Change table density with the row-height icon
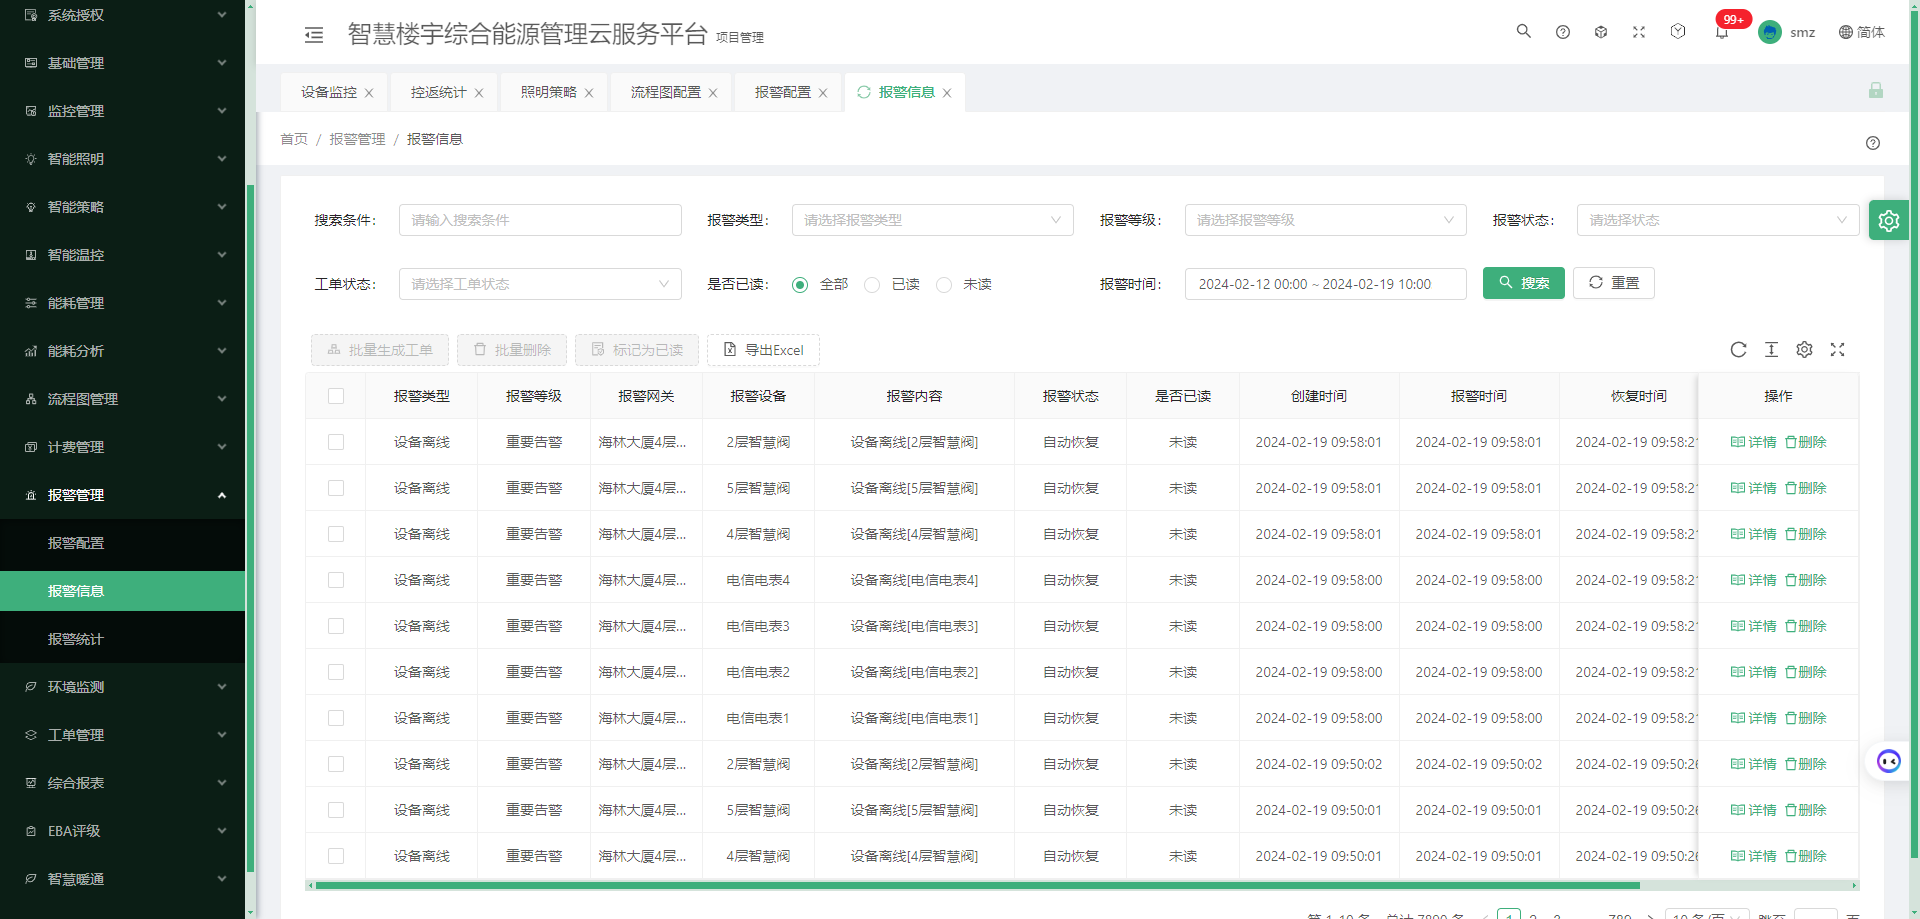Image resolution: width=1920 pixels, height=919 pixels. click(x=1772, y=349)
